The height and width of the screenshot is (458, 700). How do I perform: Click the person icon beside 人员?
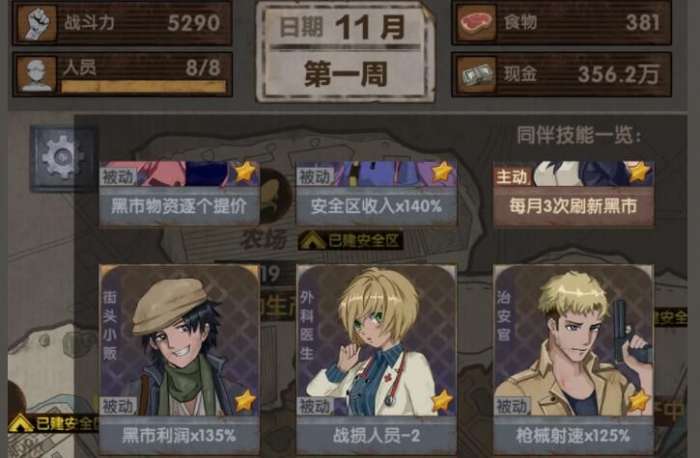point(36,75)
